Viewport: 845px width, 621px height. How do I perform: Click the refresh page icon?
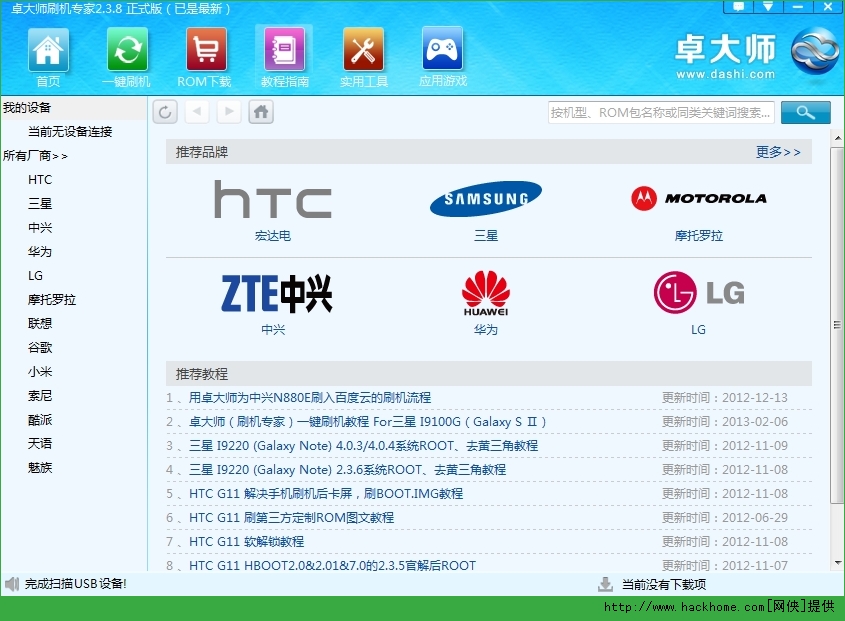coord(165,112)
